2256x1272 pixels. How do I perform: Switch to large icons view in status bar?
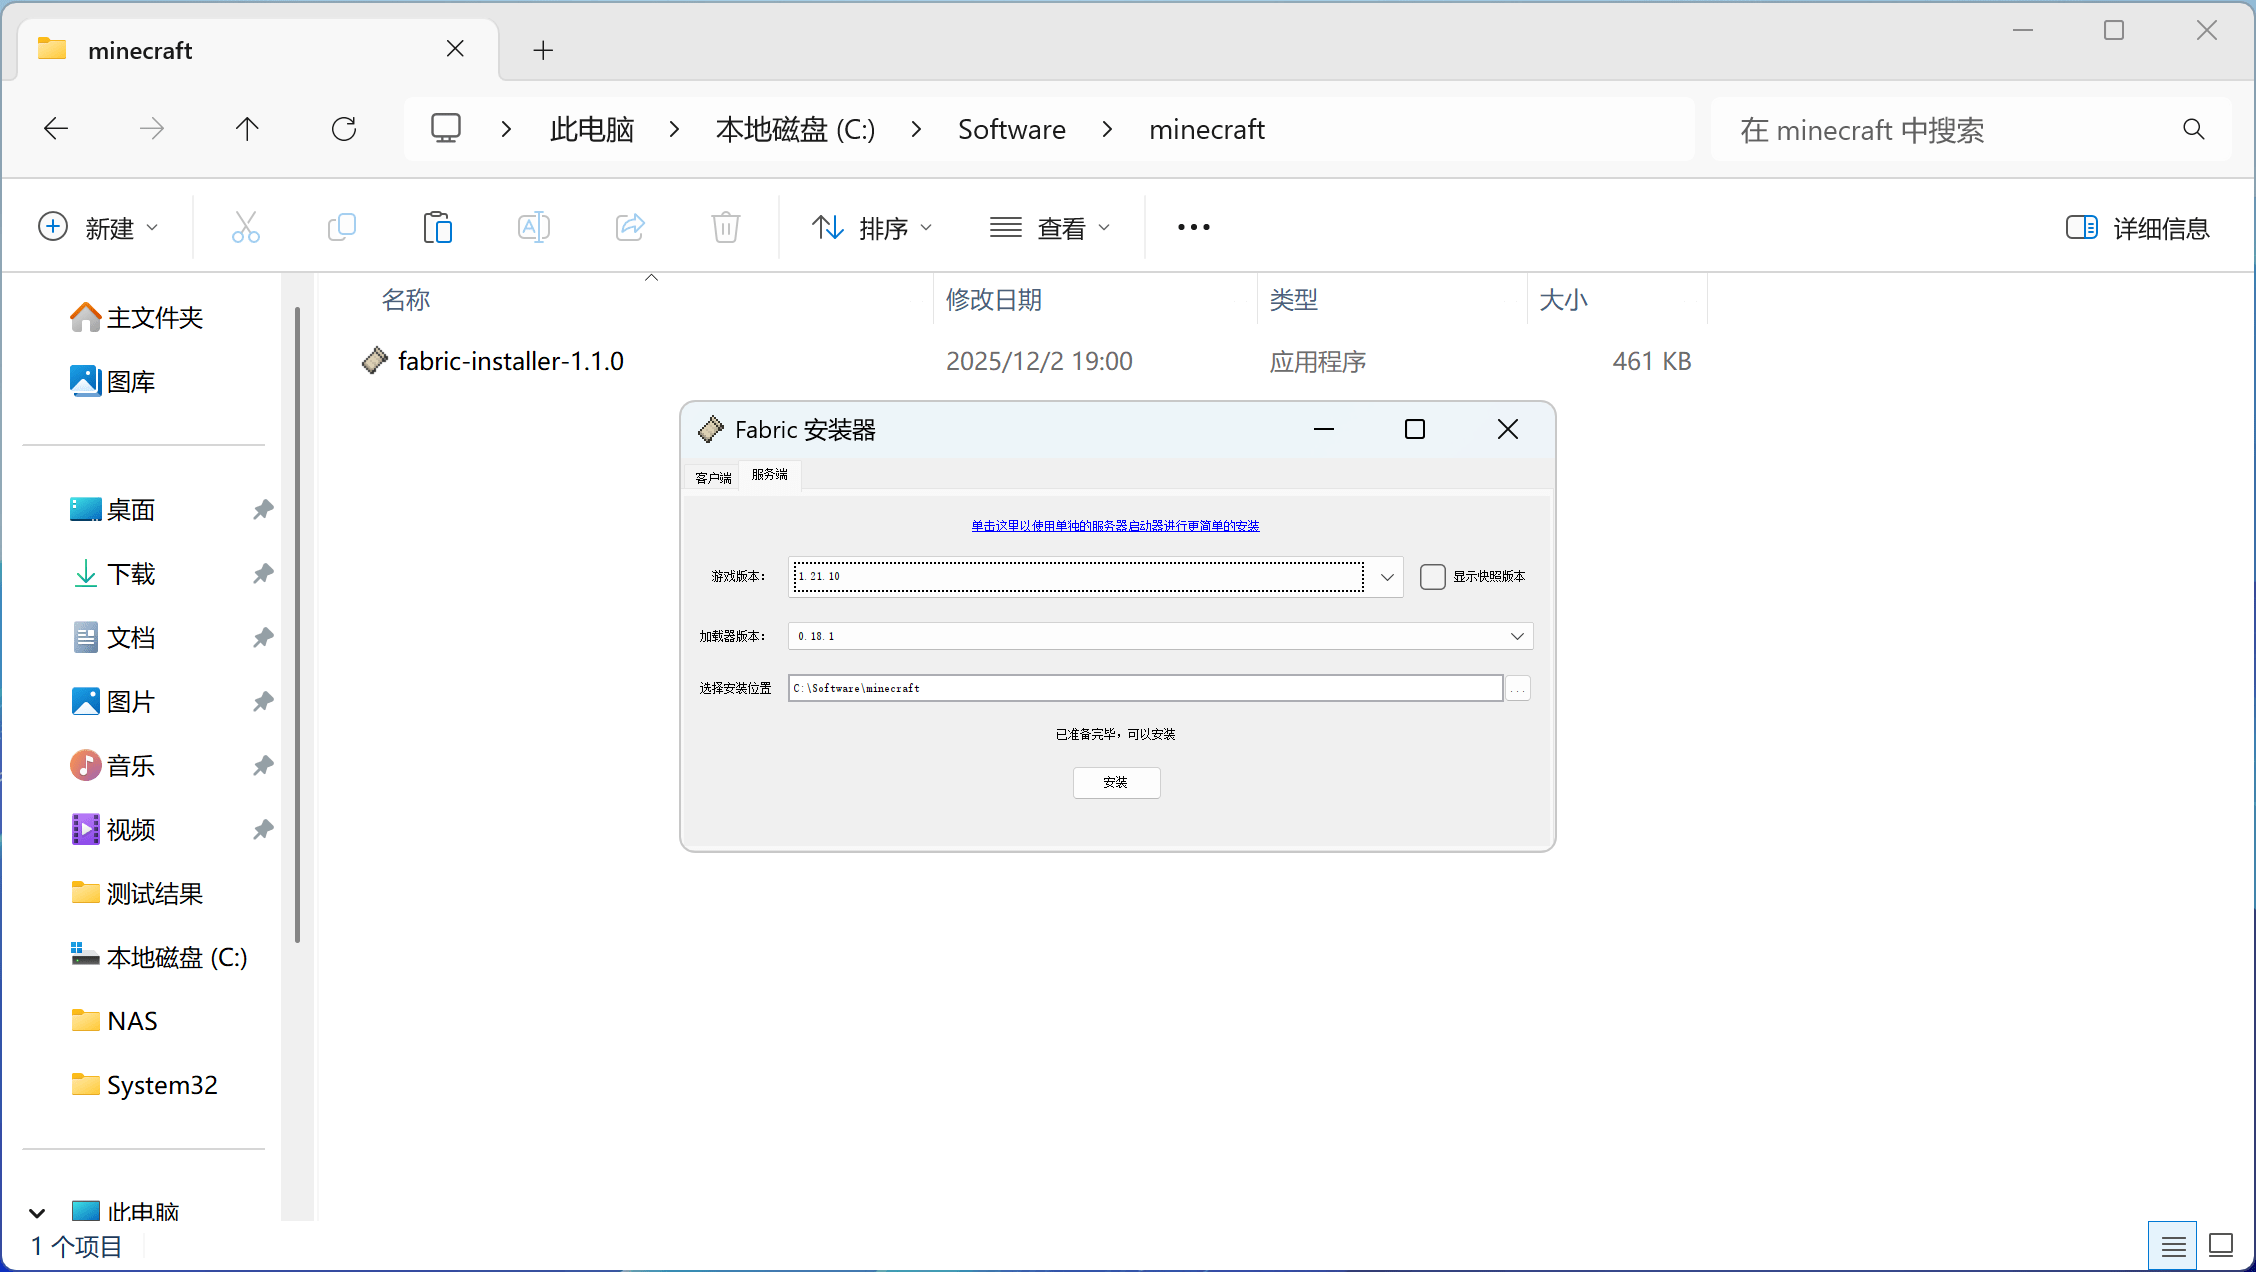tap(2221, 1245)
